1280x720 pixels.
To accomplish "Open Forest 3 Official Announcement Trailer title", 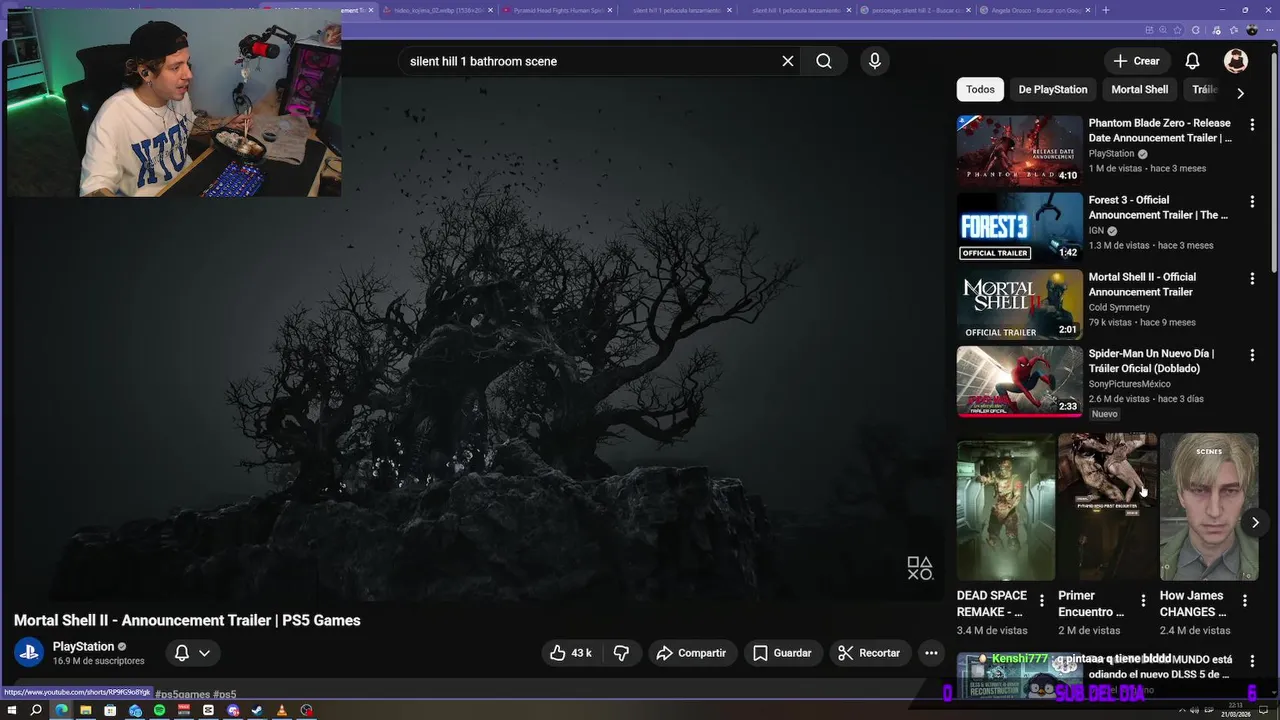I will tap(1158, 207).
